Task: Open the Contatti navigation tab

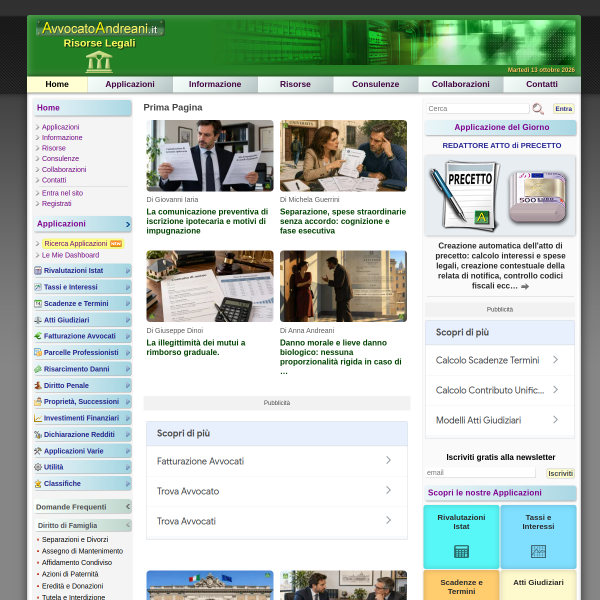Action: pyautogui.click(x=542, y=84)
